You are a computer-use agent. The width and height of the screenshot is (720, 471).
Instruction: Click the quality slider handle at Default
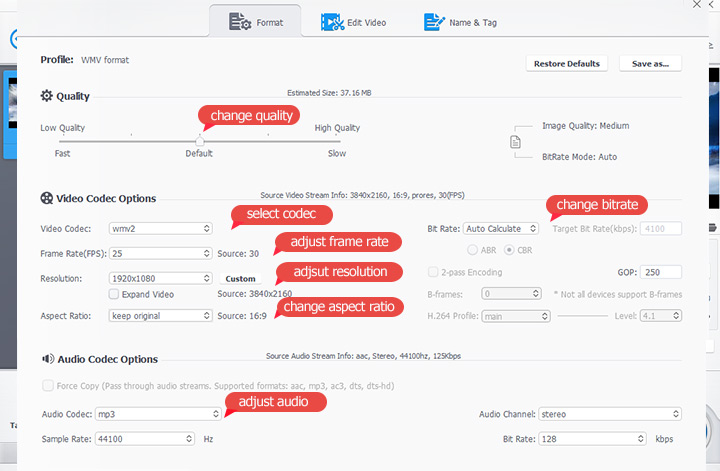pyautogui.click(x=200, y=141)
